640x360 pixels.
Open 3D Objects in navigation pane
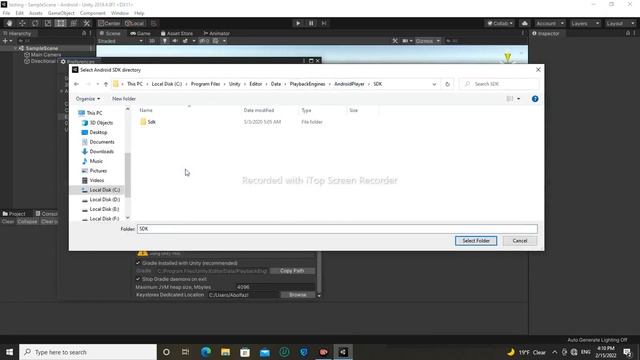(101, 123)
